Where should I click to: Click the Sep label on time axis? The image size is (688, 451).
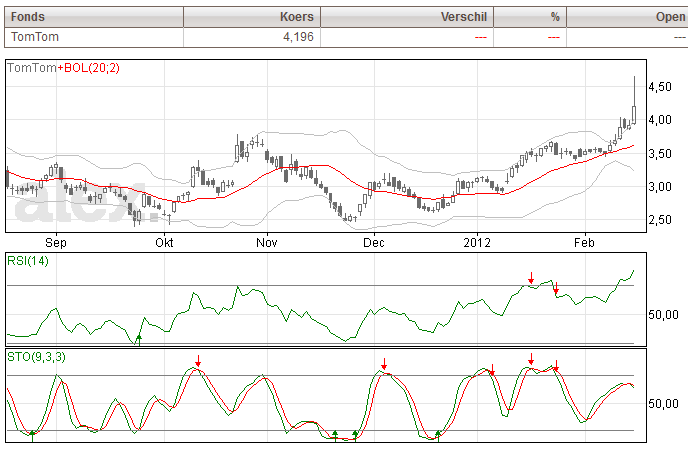56,243
